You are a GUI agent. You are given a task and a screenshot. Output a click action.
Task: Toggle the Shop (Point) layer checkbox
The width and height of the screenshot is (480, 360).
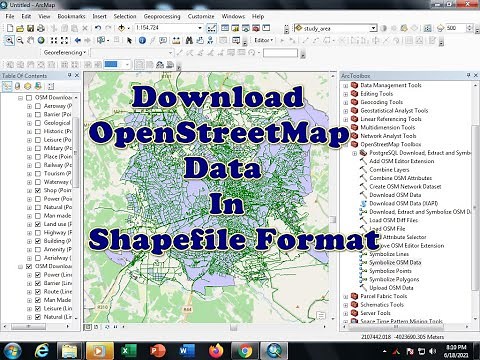pos(38,190)
